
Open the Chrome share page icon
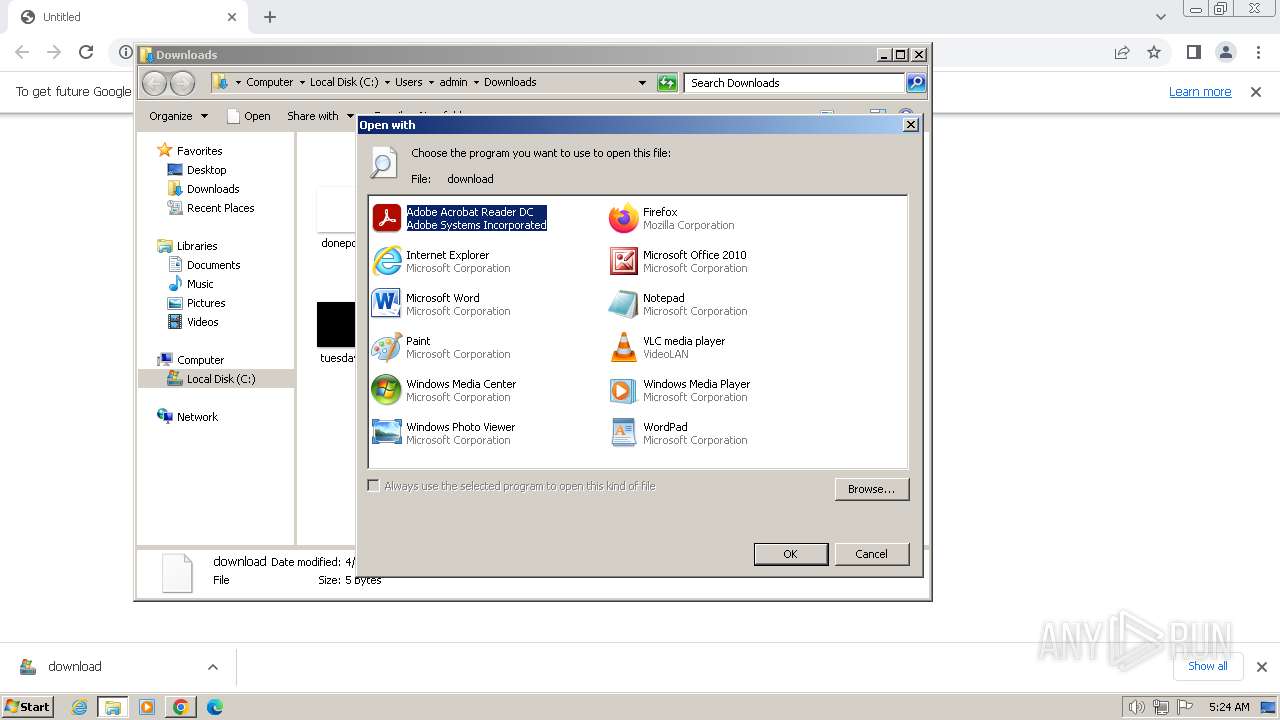(1122, 52)
